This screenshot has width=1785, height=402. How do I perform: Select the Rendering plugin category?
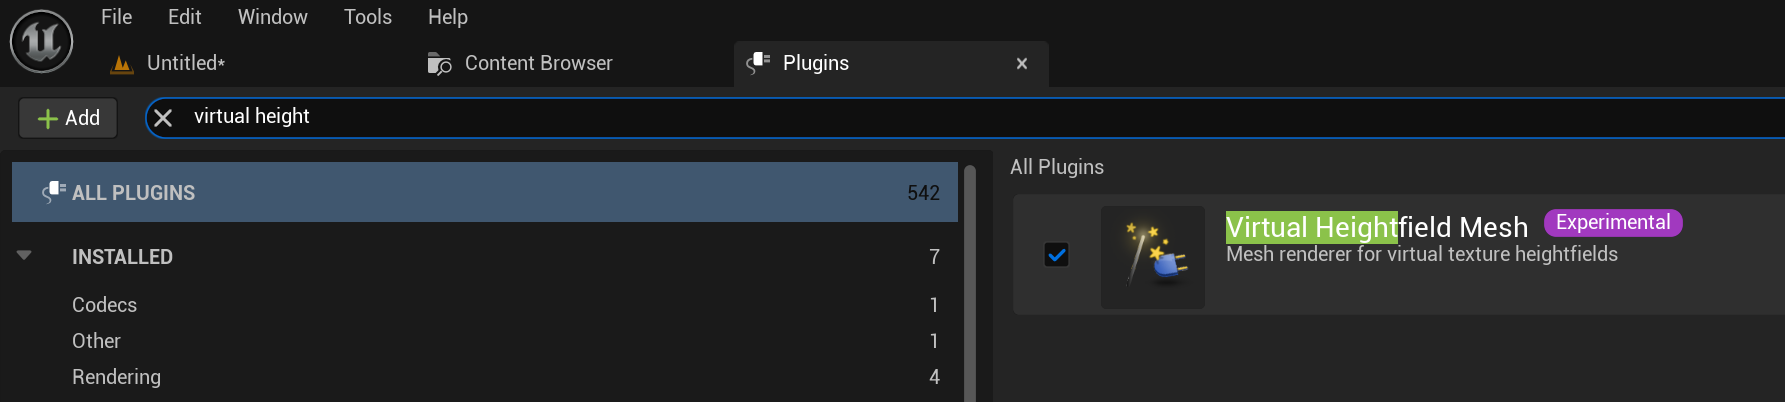(x=116, y=377)
